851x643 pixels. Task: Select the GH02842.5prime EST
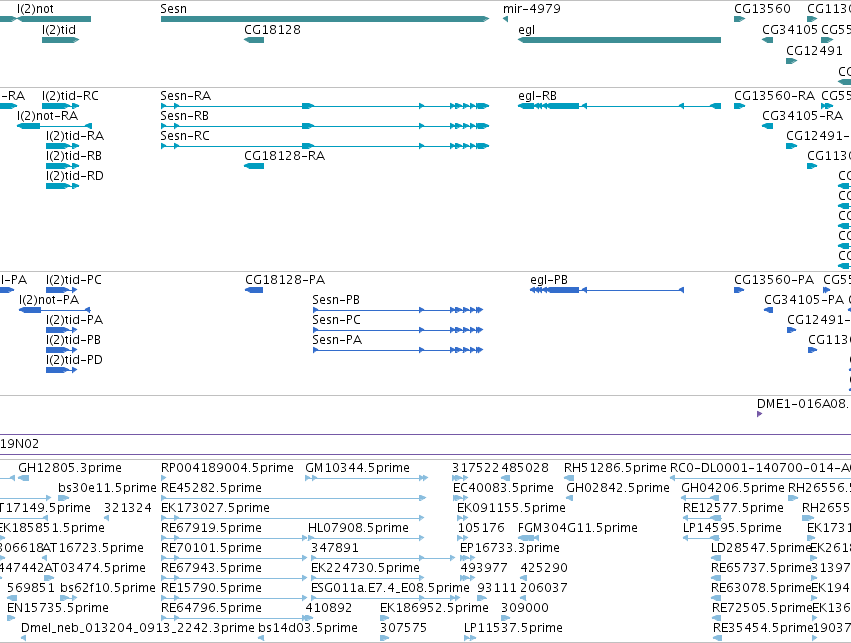569,498
